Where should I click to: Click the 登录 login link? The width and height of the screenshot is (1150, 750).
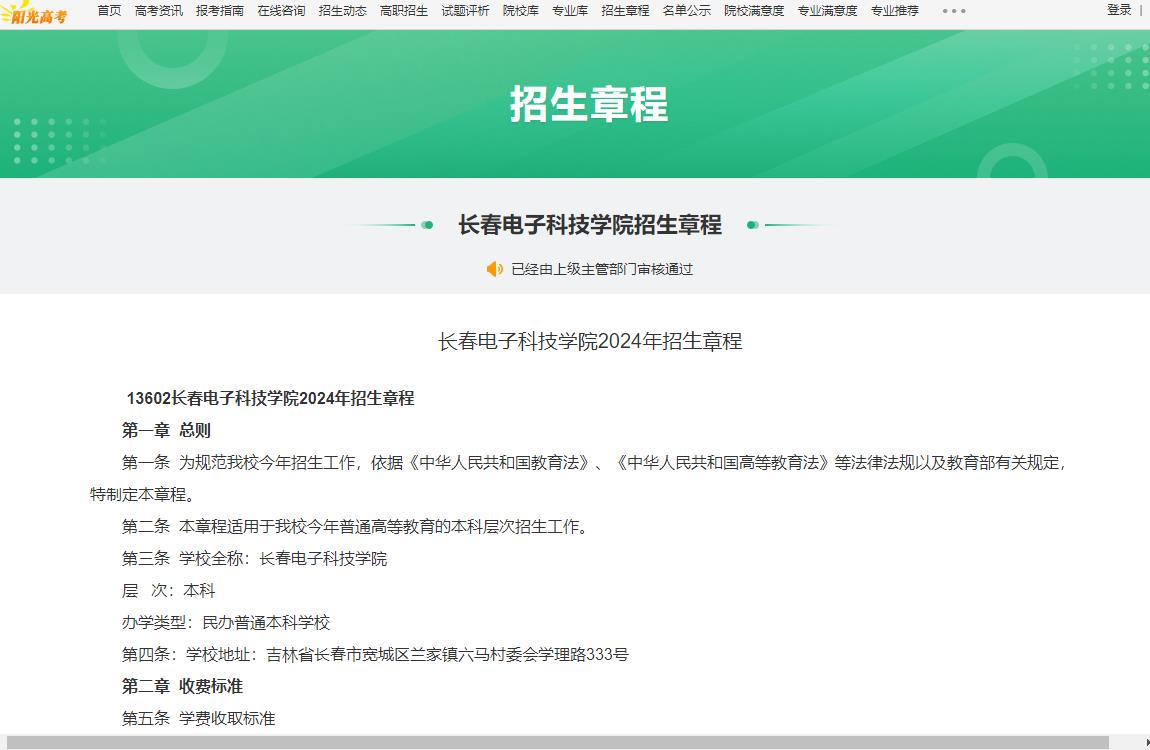(x=1119, y=10)
